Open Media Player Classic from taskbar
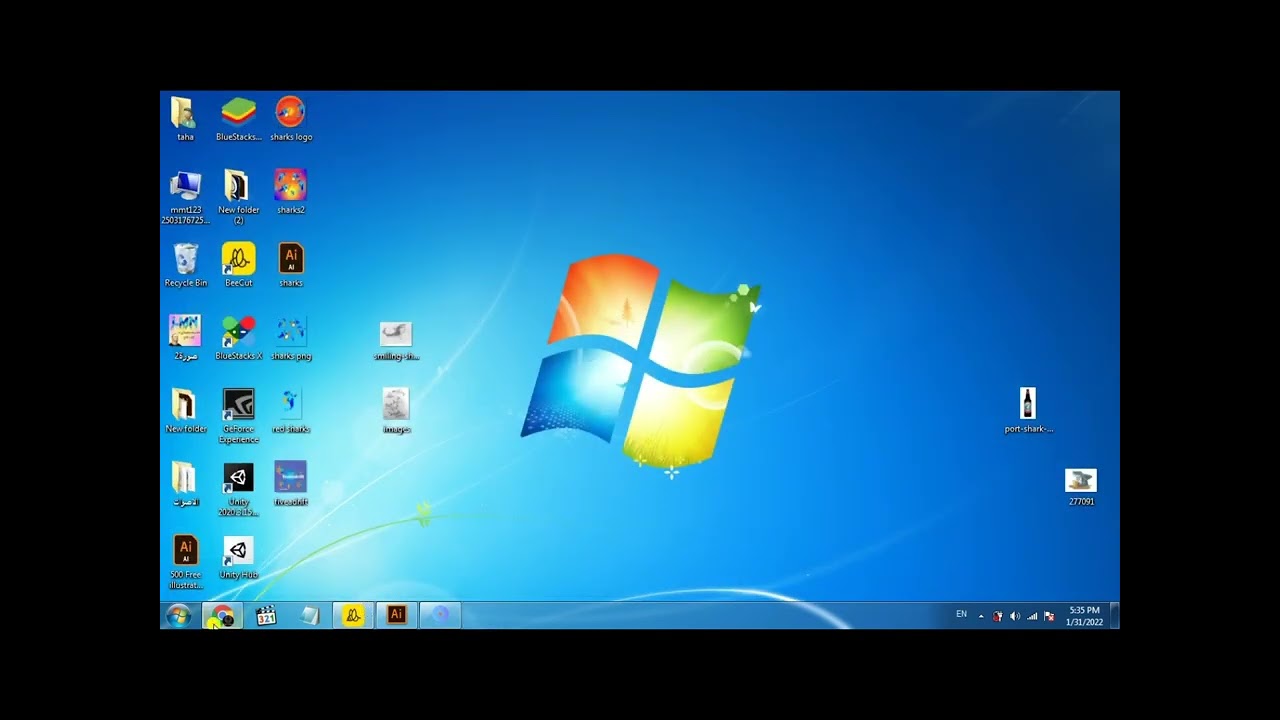The height and width of the screenshot is (720, 1280). [266, 615]
